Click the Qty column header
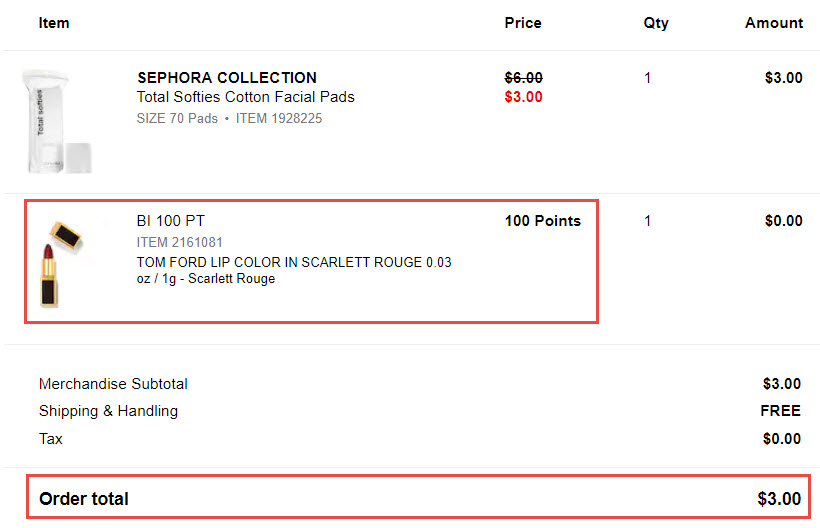 [x=656, y=24]
